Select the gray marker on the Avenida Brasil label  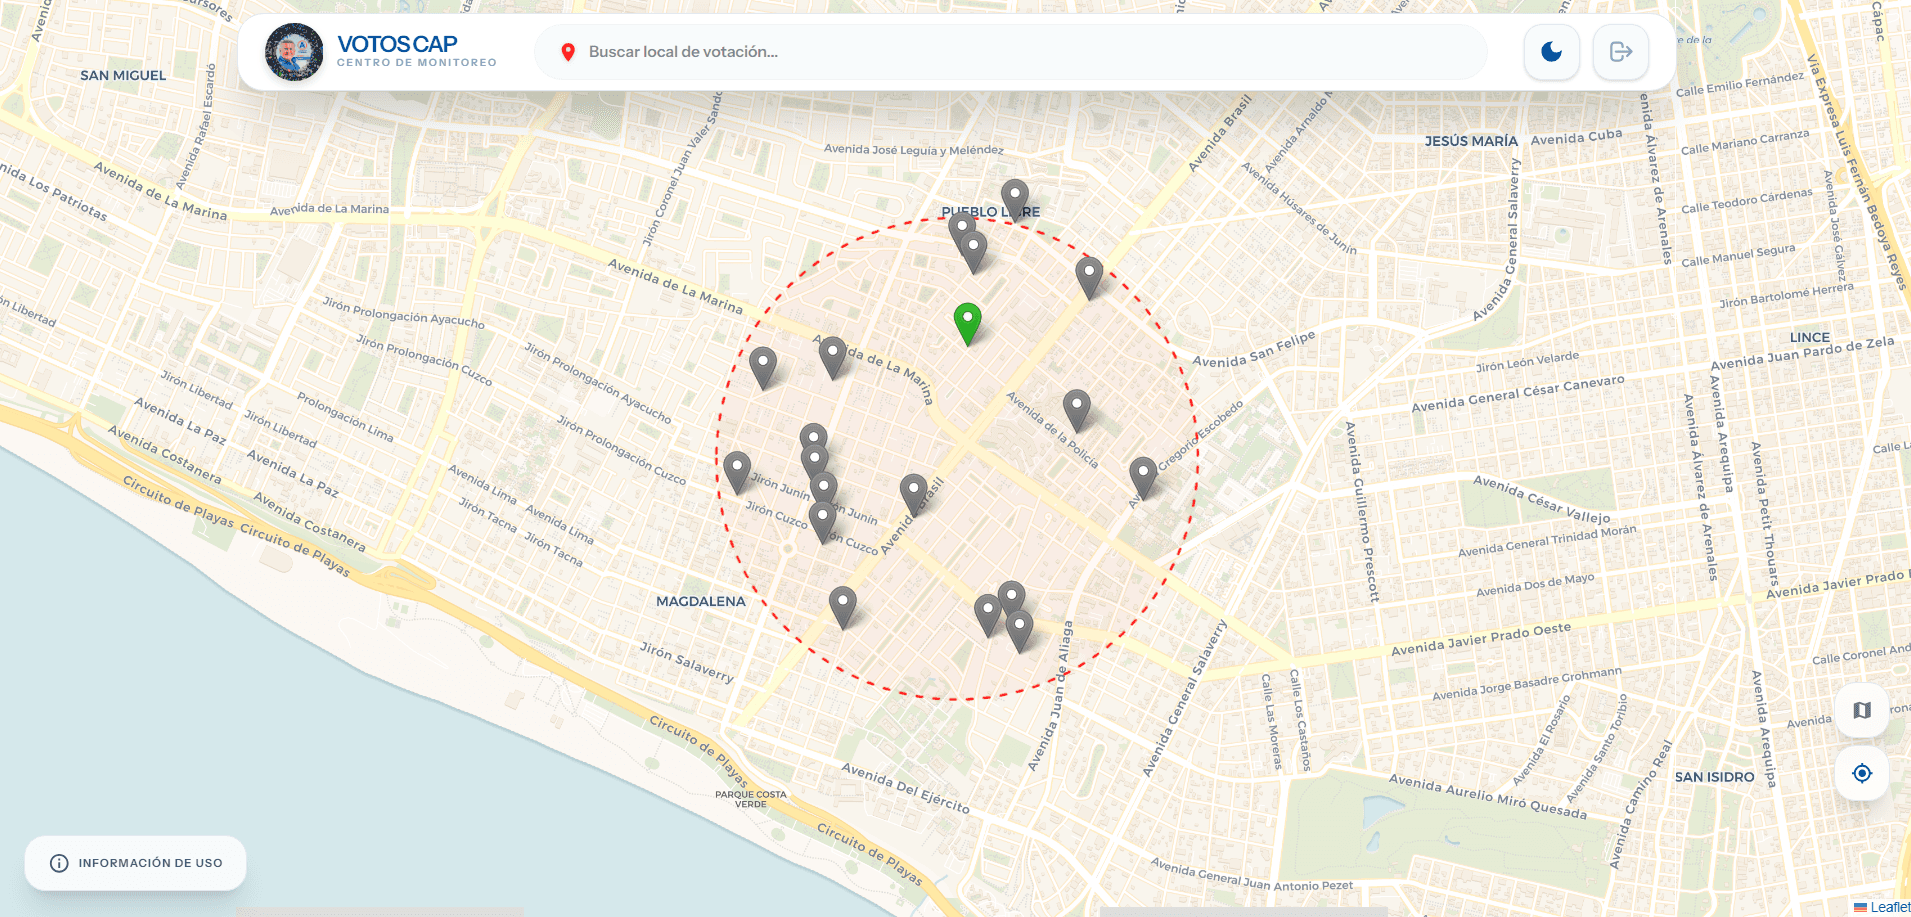[914, 496]
